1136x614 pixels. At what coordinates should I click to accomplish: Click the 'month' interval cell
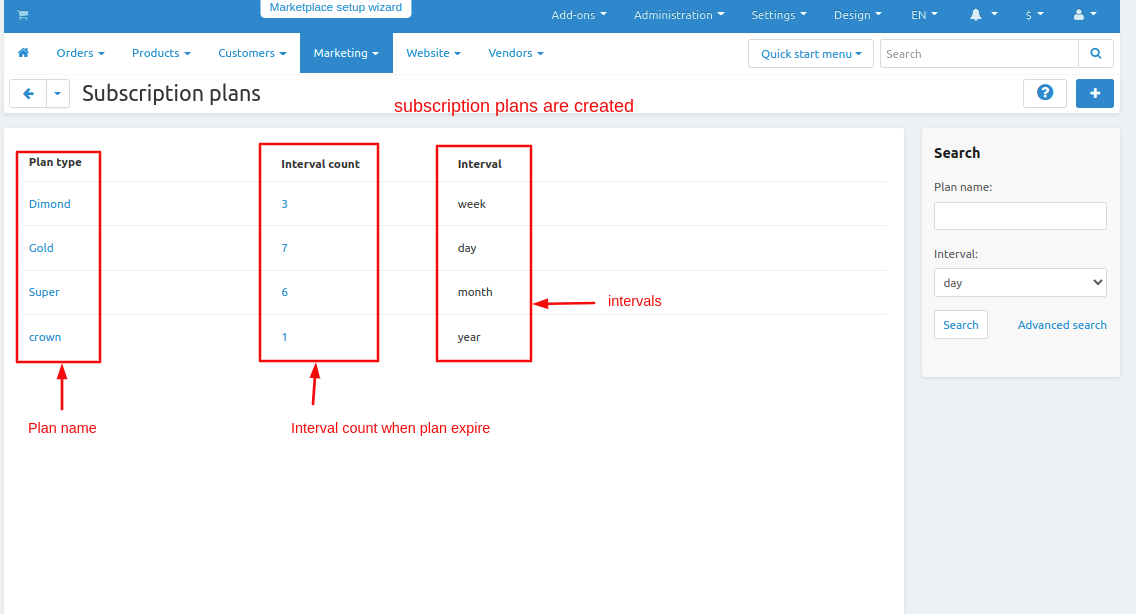[x=475, y=292]
